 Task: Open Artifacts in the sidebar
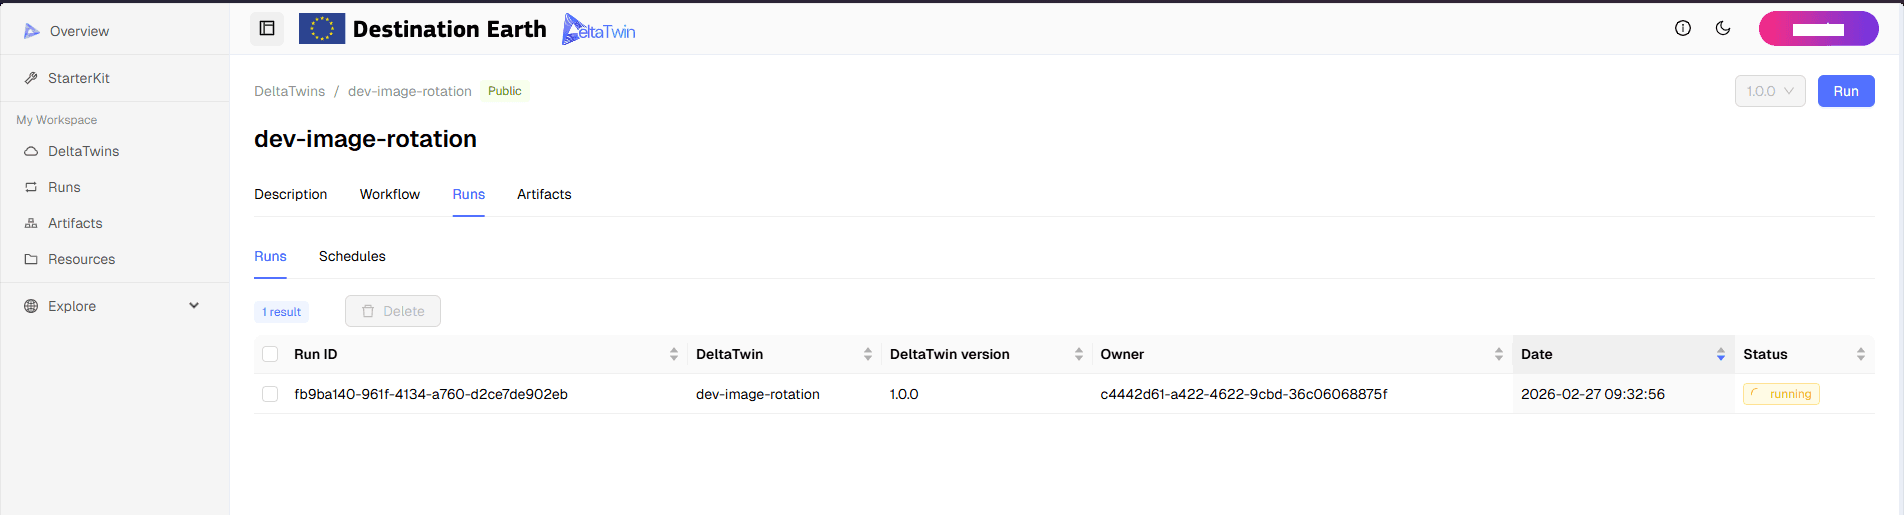(x=75, y=223)
